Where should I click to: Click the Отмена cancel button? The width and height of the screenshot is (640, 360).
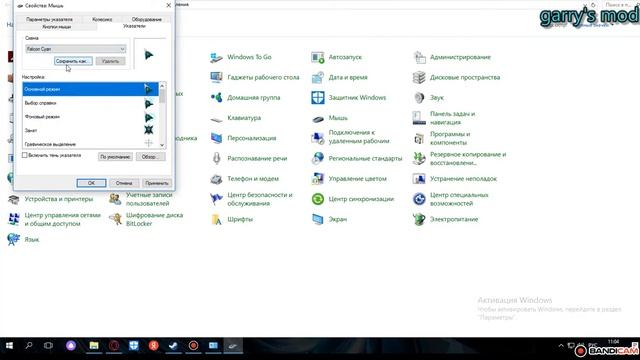124,183
